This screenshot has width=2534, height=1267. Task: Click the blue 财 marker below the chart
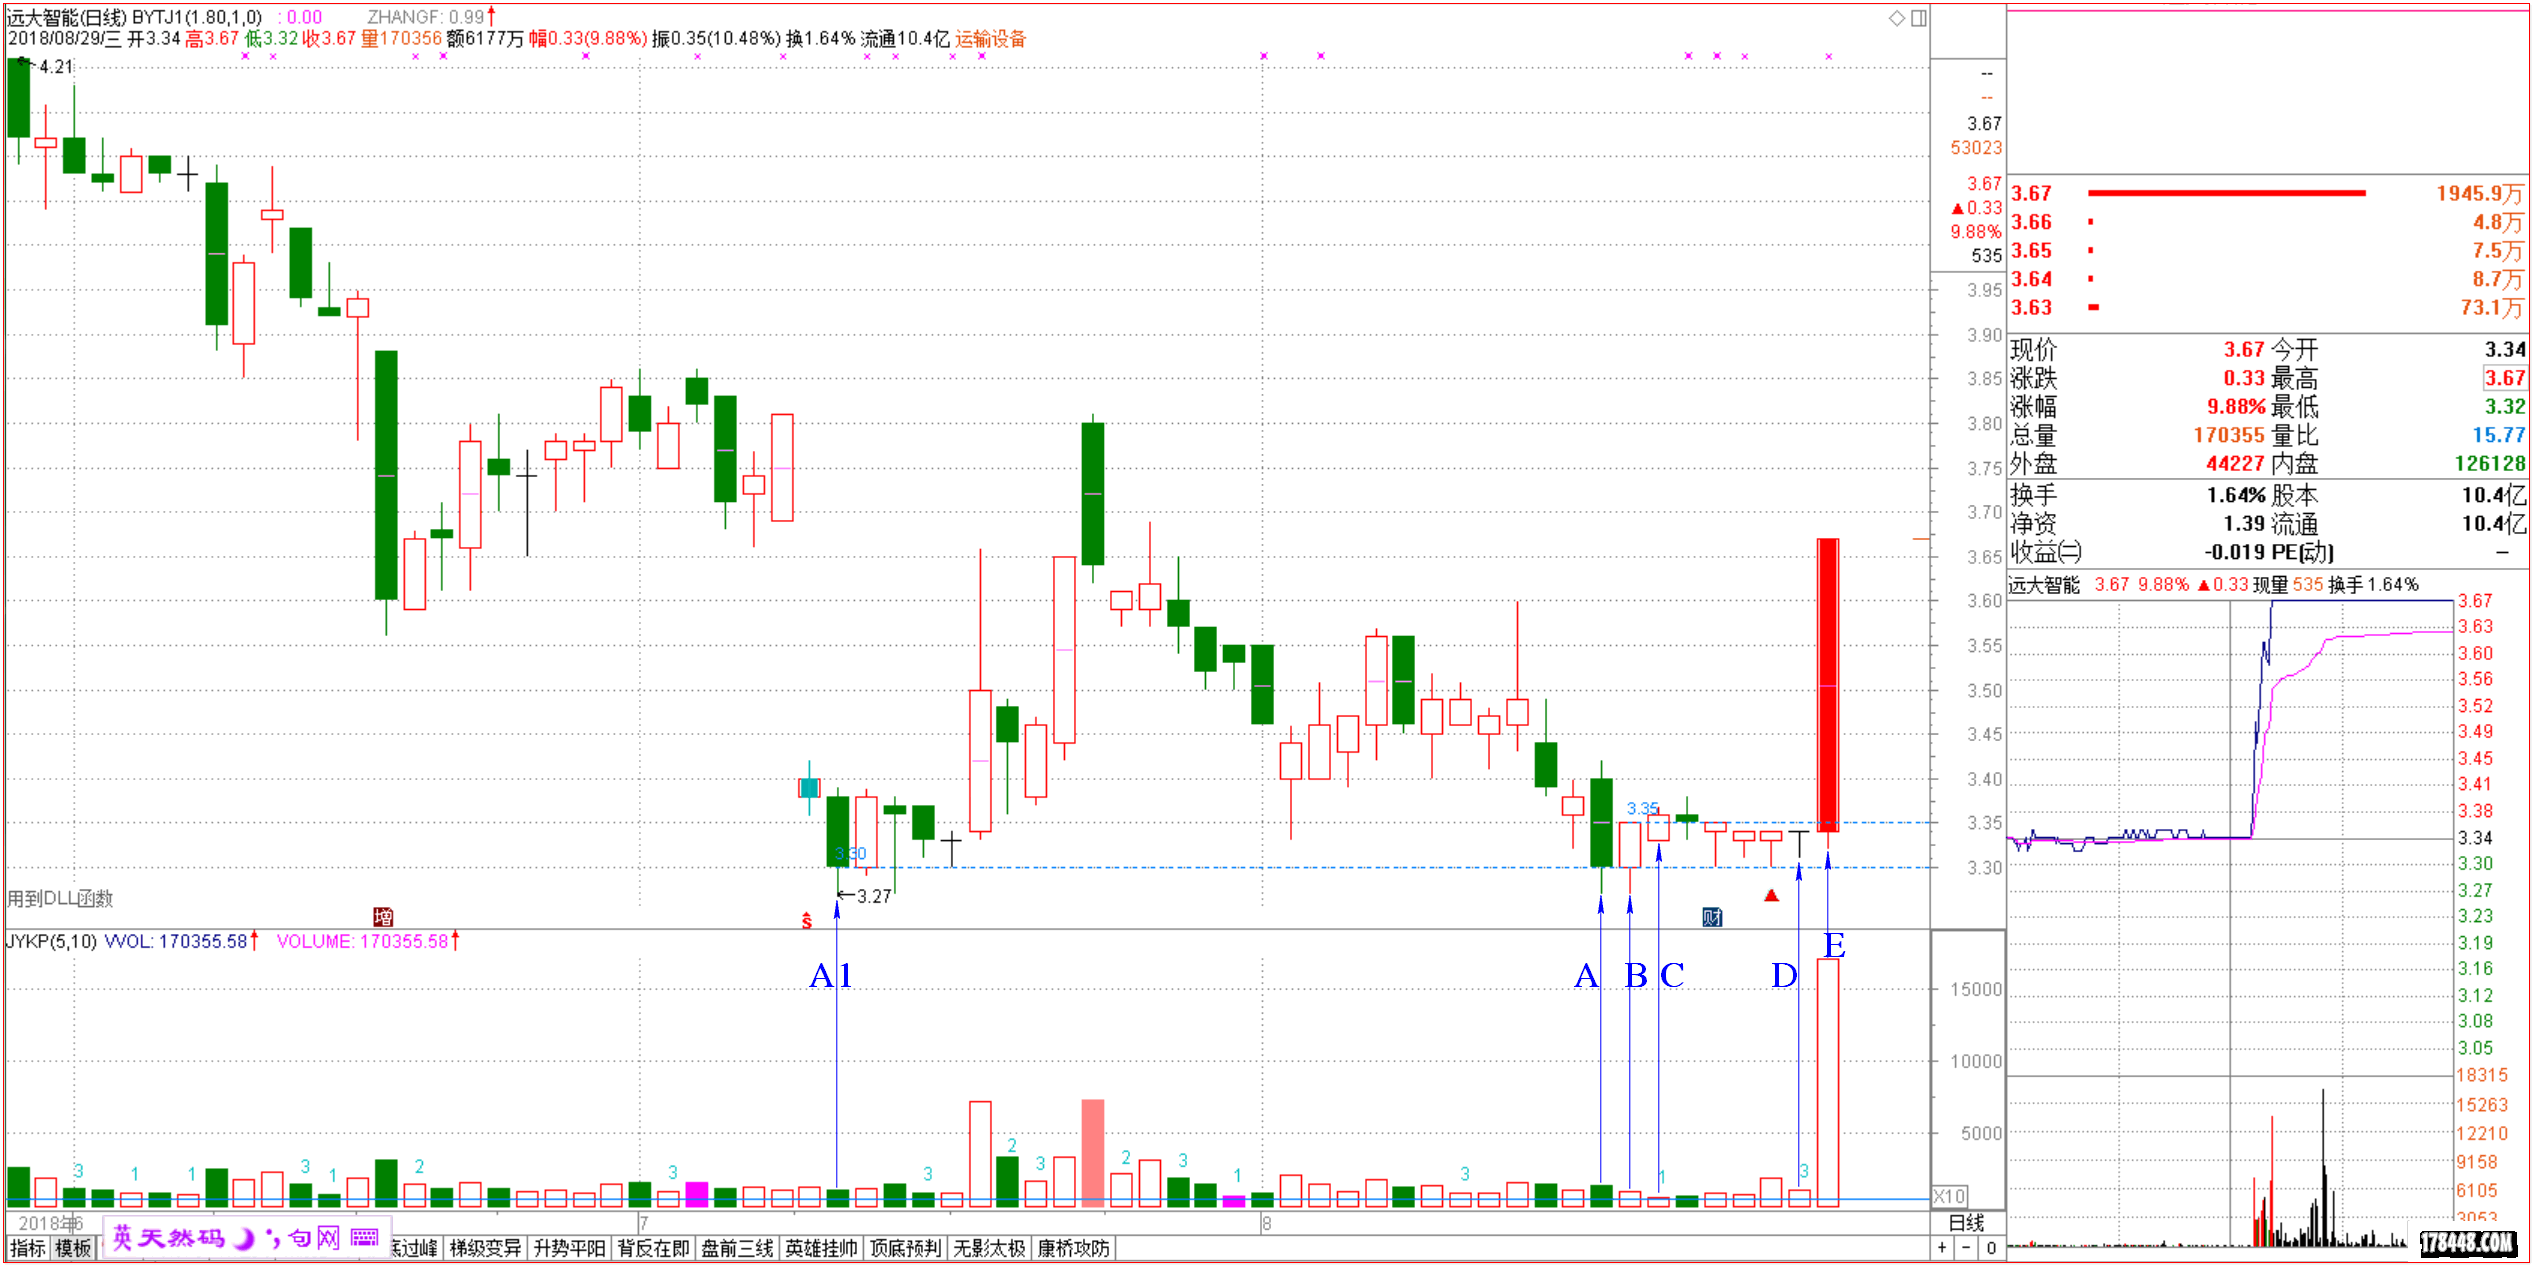(1712, 917)
